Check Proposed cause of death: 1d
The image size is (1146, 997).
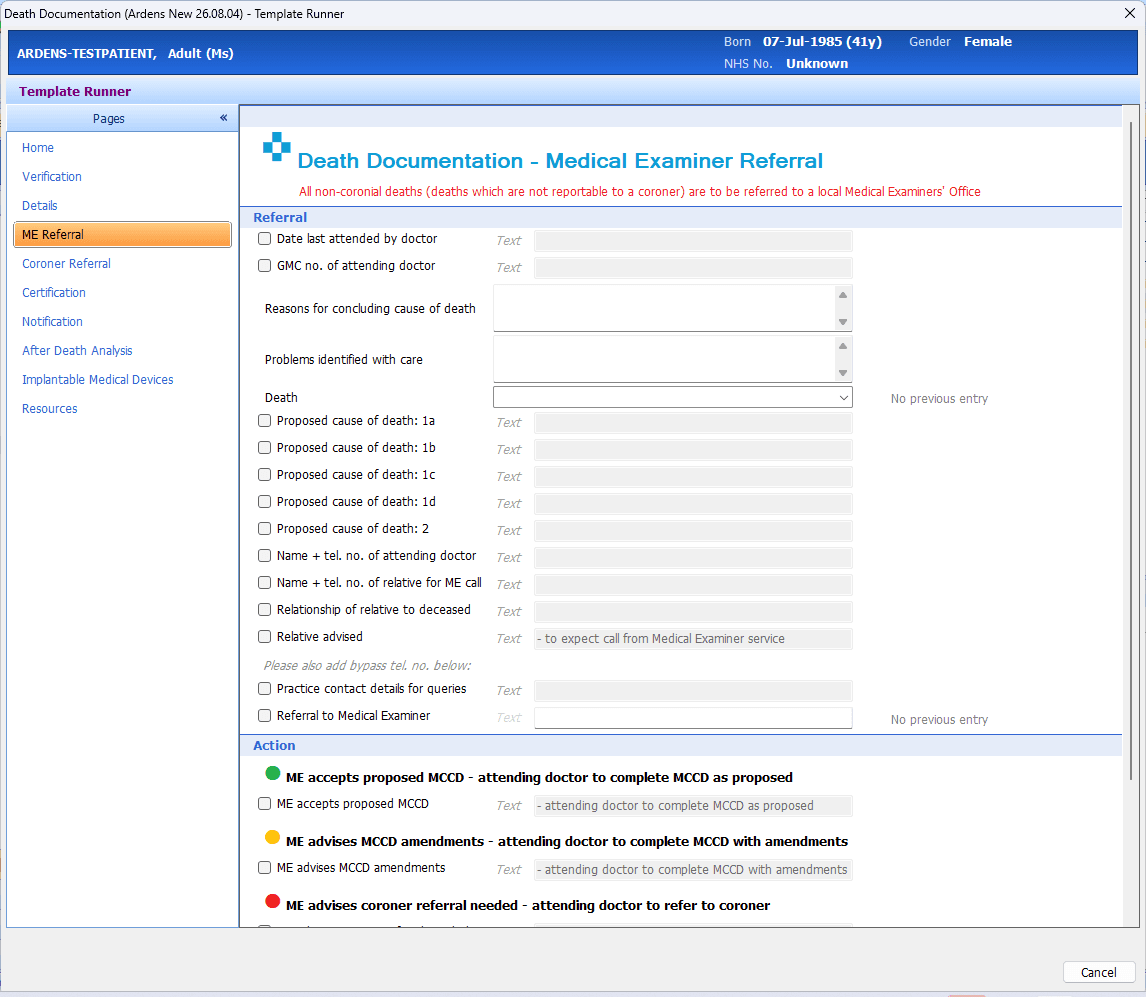point(265,502)
